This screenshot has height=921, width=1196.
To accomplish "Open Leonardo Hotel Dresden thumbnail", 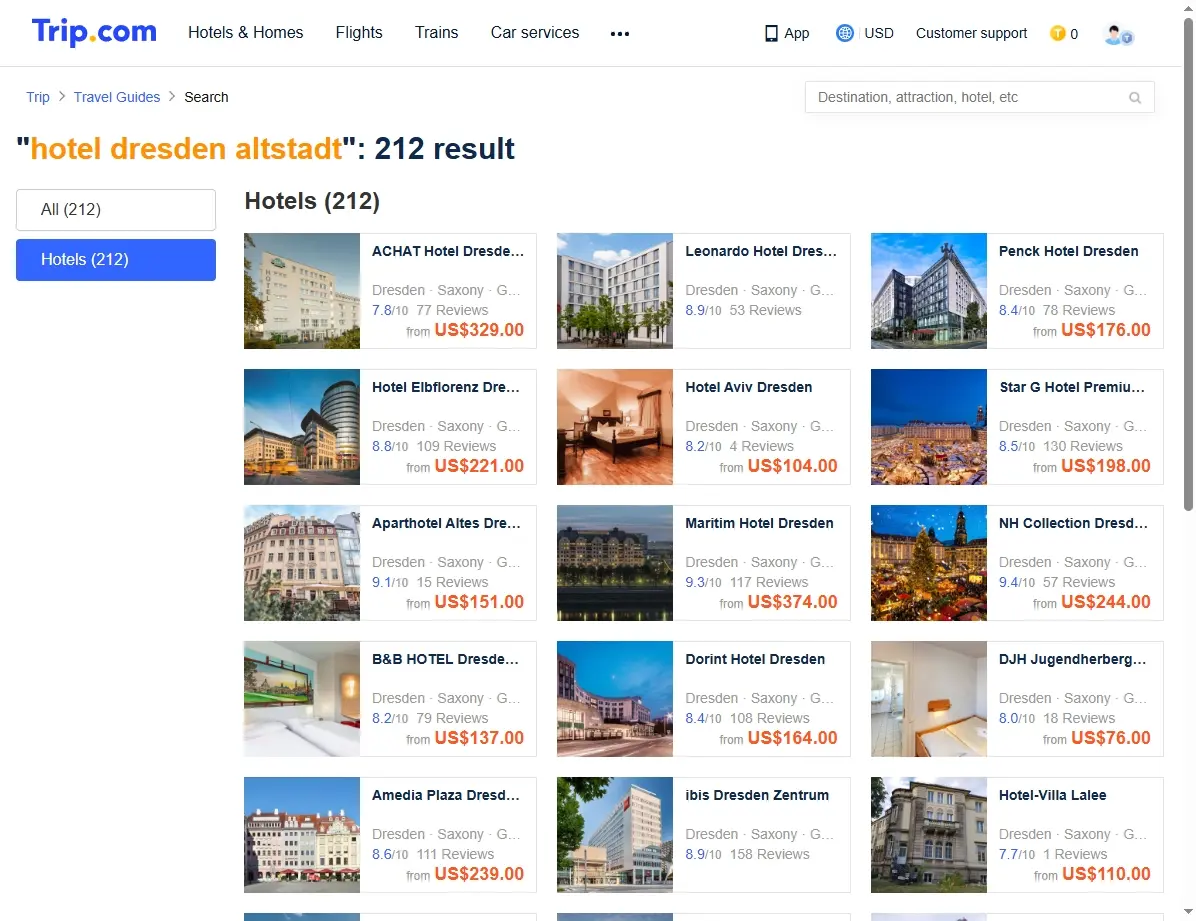I will click(x=615, y=291).
